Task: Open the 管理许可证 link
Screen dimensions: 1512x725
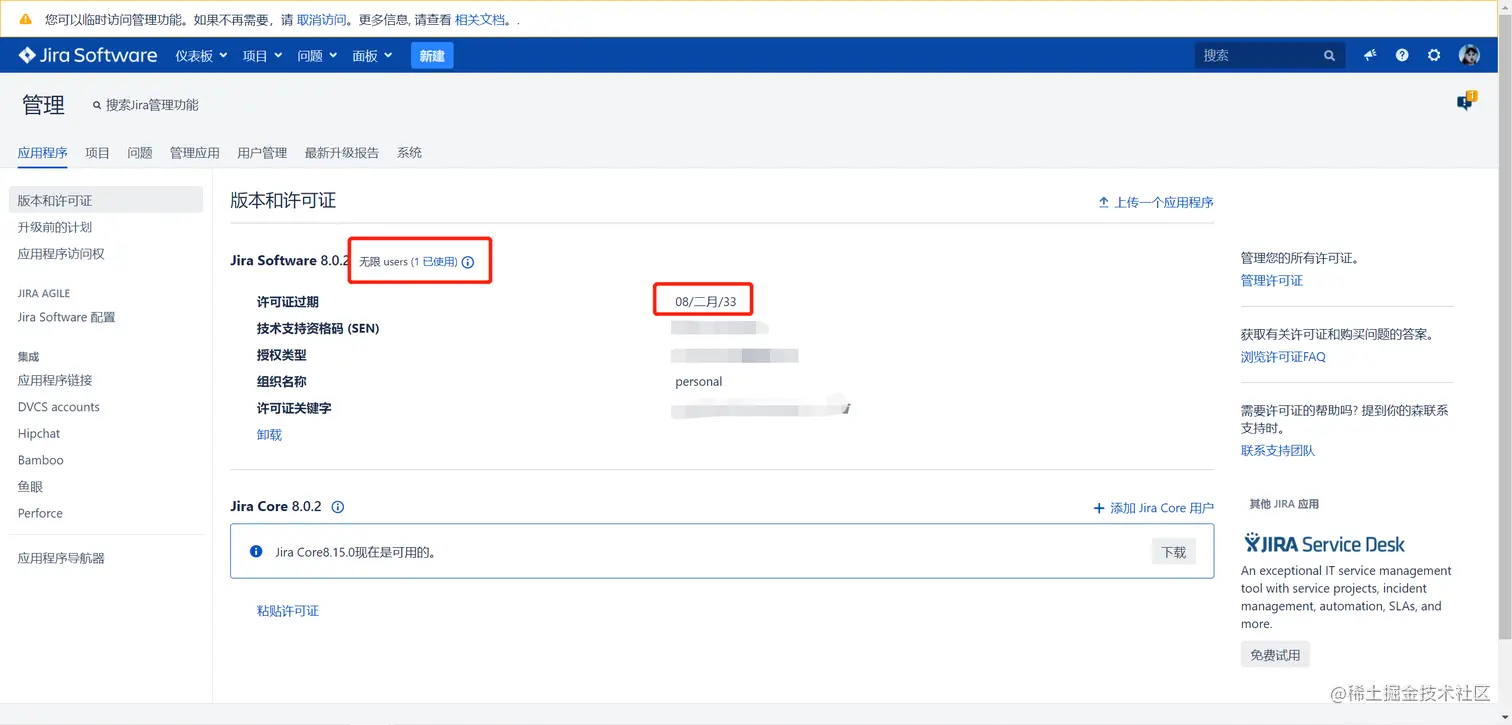Action: (x=1272, y=281)
